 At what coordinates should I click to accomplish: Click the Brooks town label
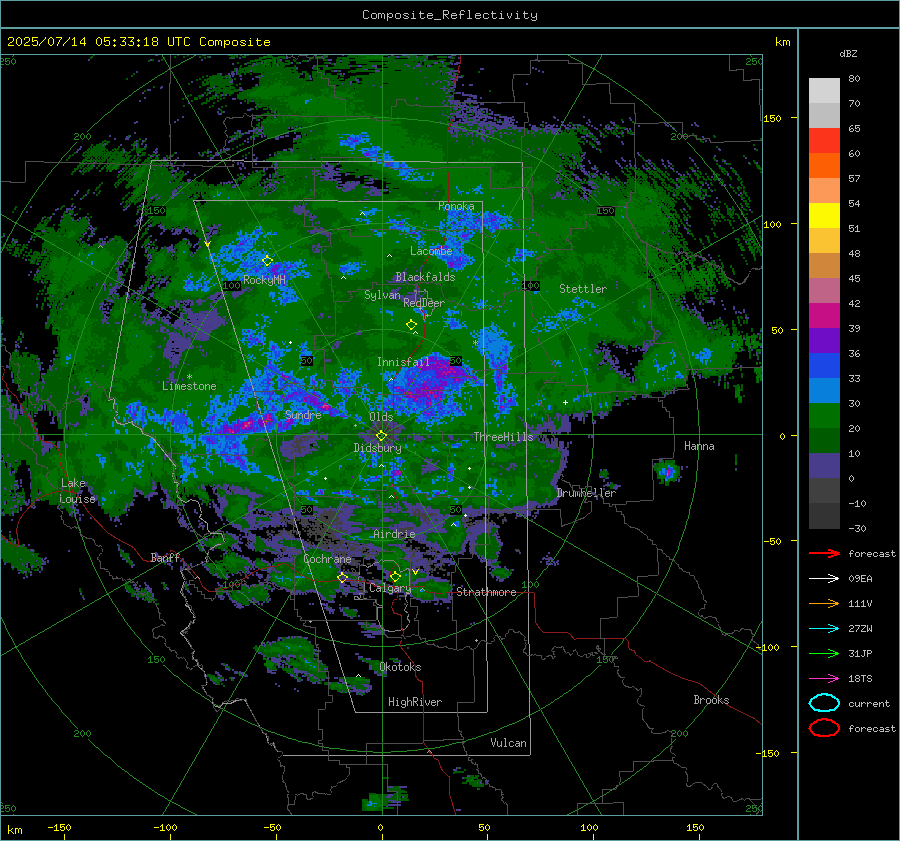[x=711, y=700]
